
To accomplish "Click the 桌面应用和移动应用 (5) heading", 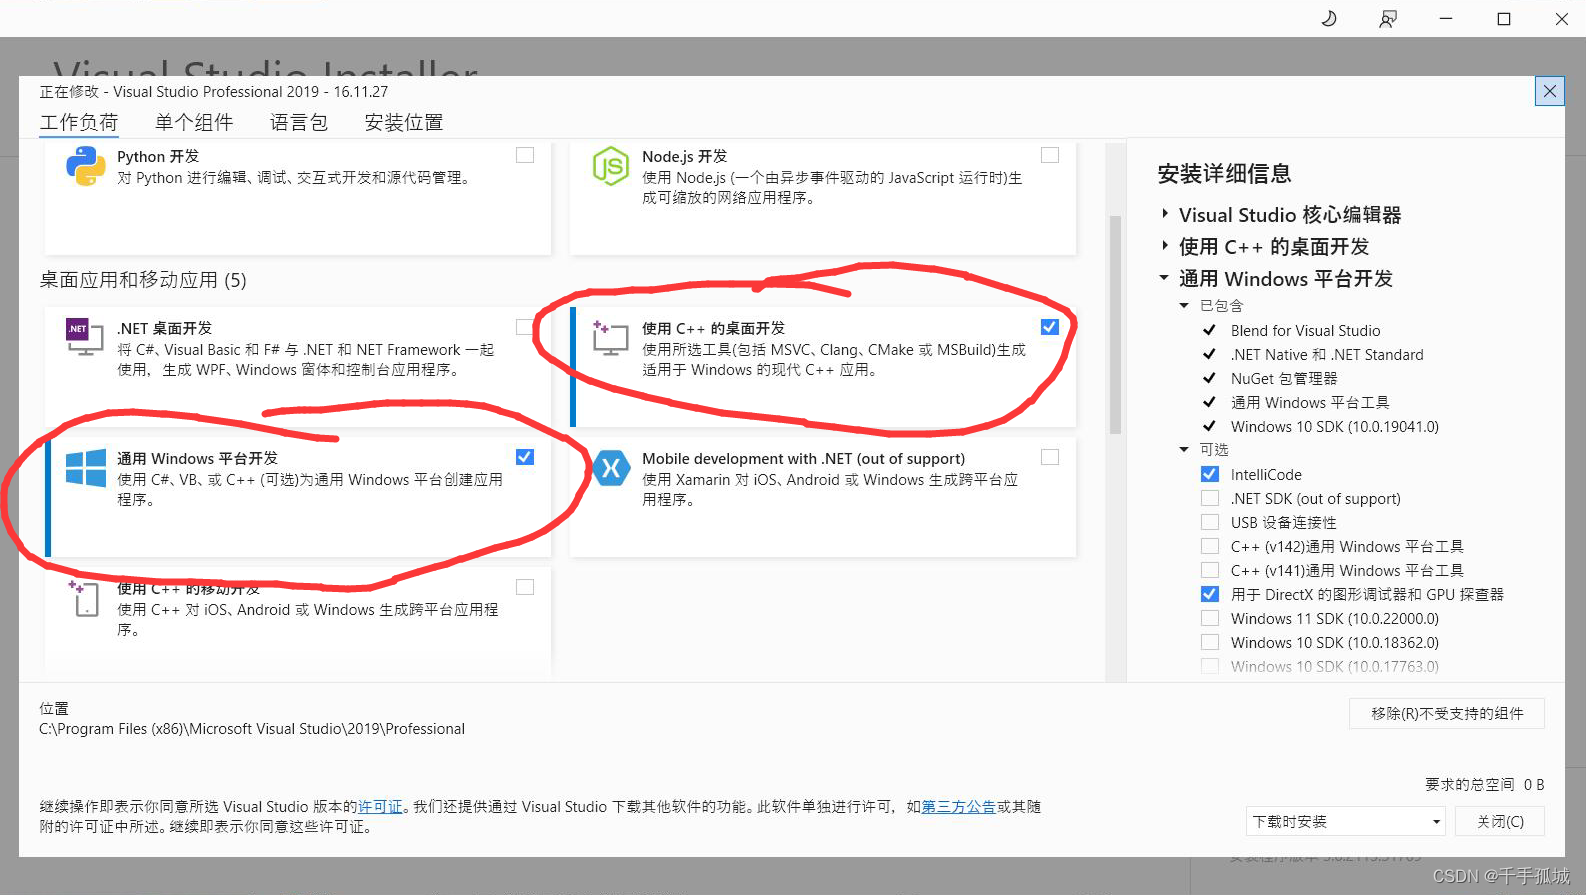I will coord(143,280).
